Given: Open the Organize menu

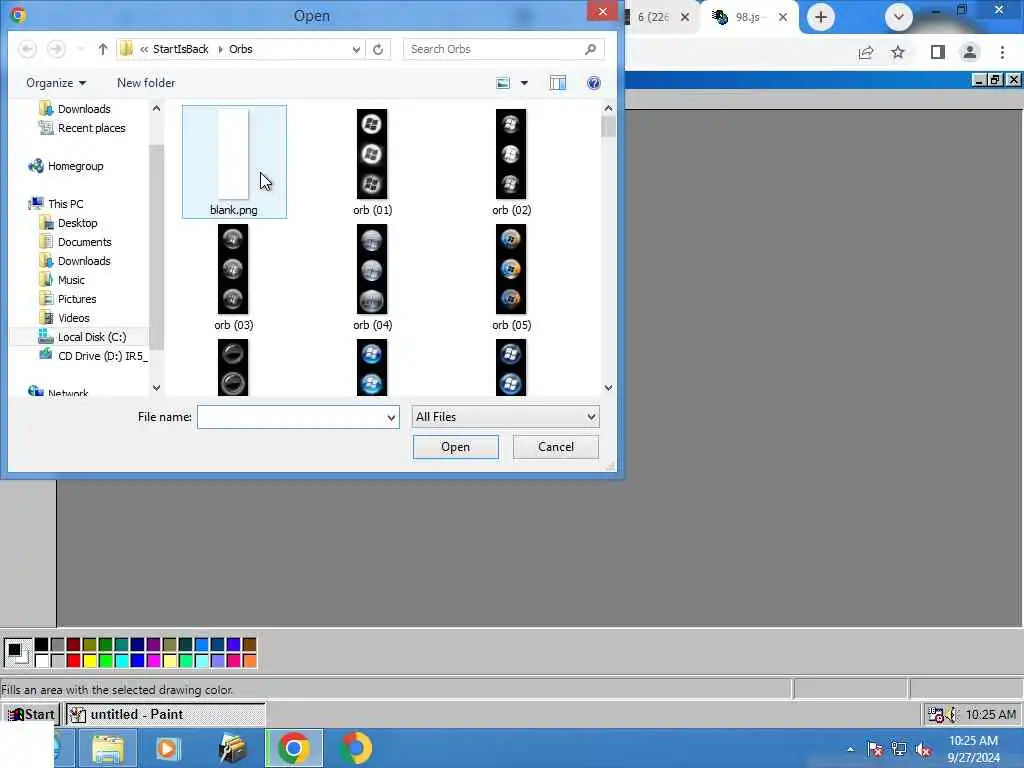Looking at the screenshot, I should point(56,83).
